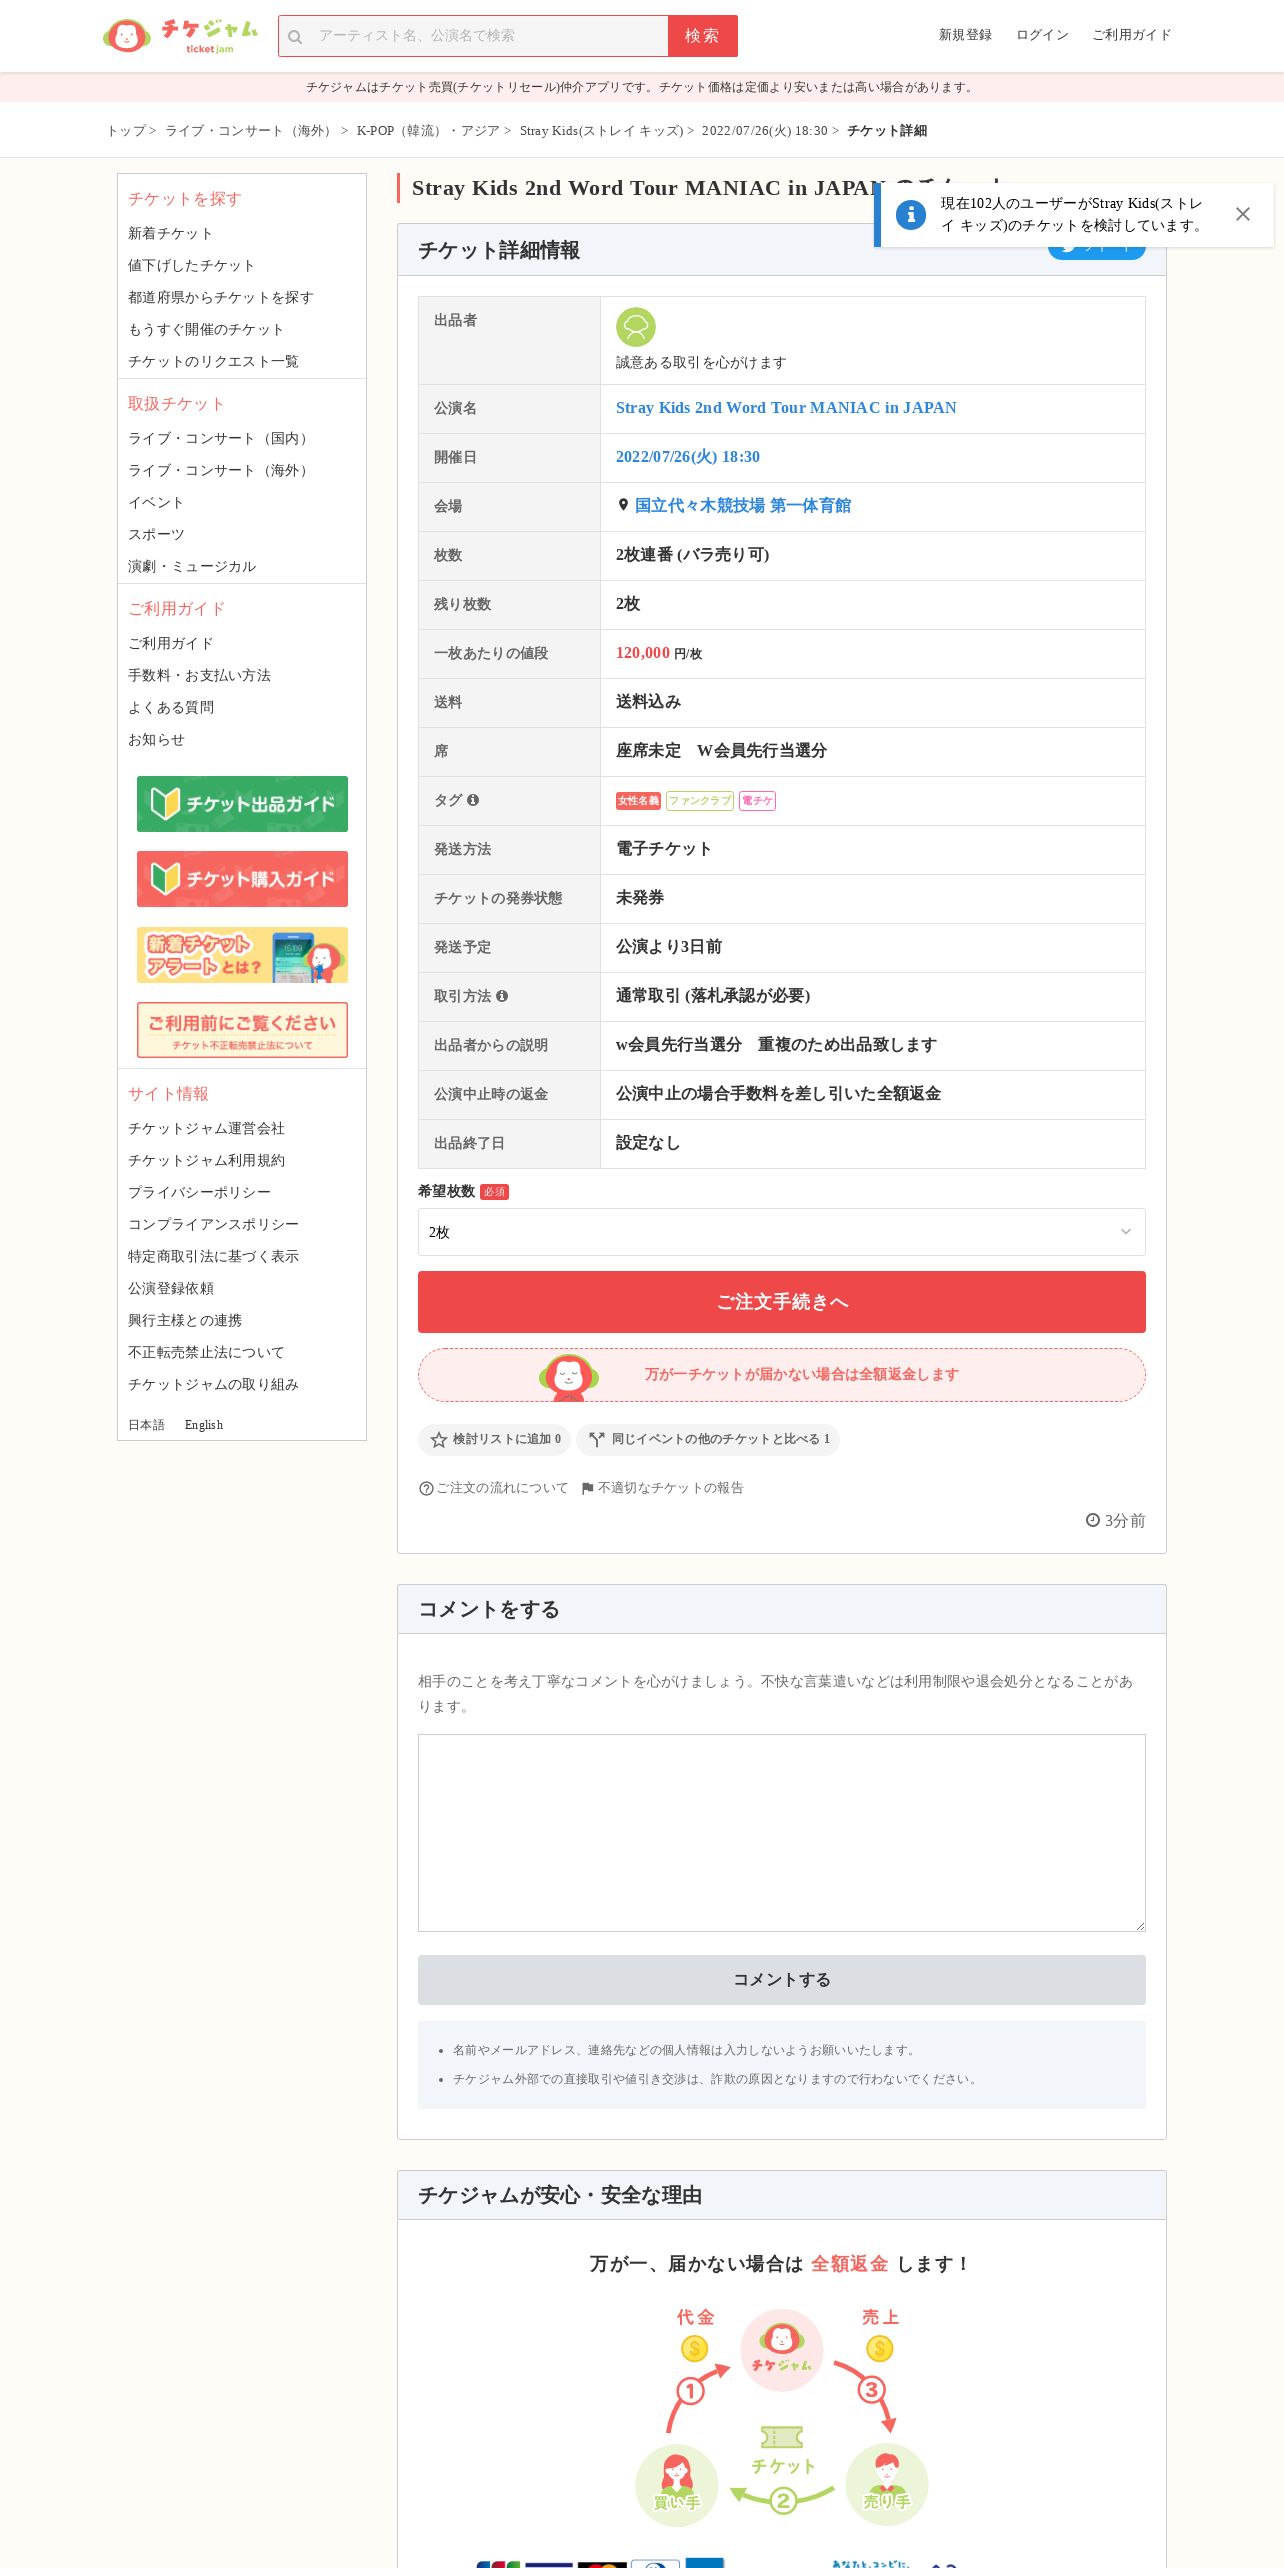Click 検討リストに追加 button

pyautogui.click(x=494, y=1440)
